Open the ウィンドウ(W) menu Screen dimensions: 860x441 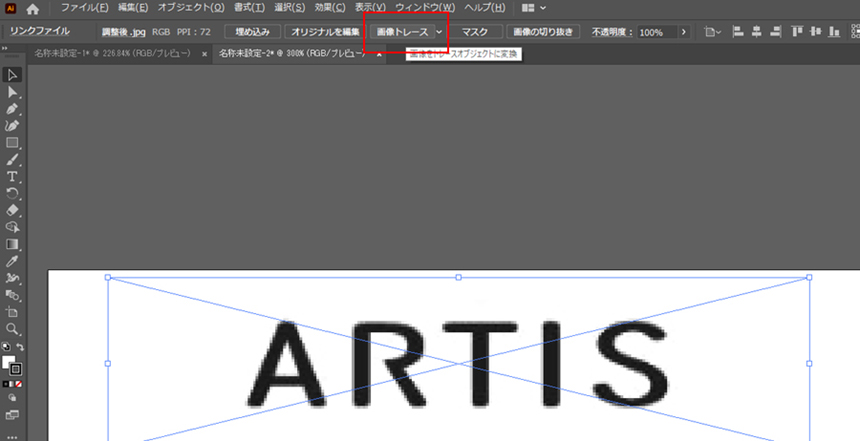pos(426,8)
